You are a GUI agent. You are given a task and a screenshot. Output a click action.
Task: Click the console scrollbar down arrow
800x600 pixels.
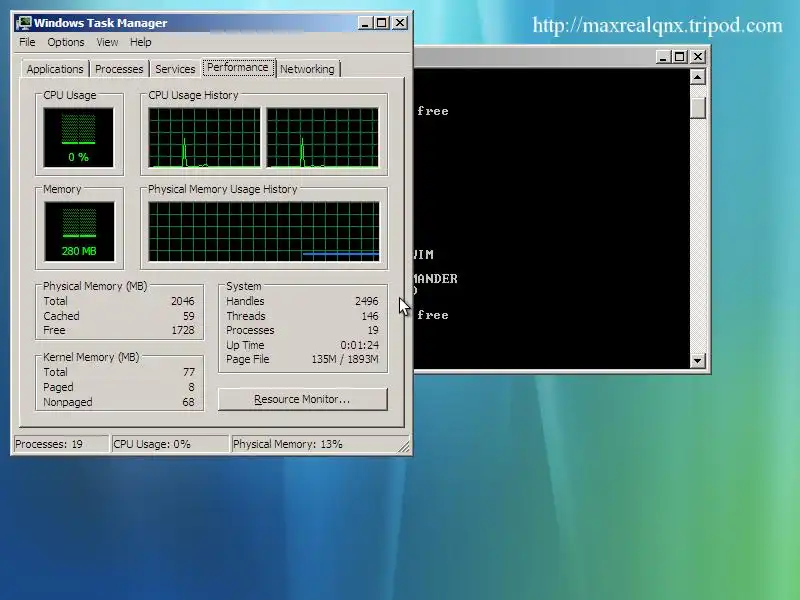click(x=697, y=360)
